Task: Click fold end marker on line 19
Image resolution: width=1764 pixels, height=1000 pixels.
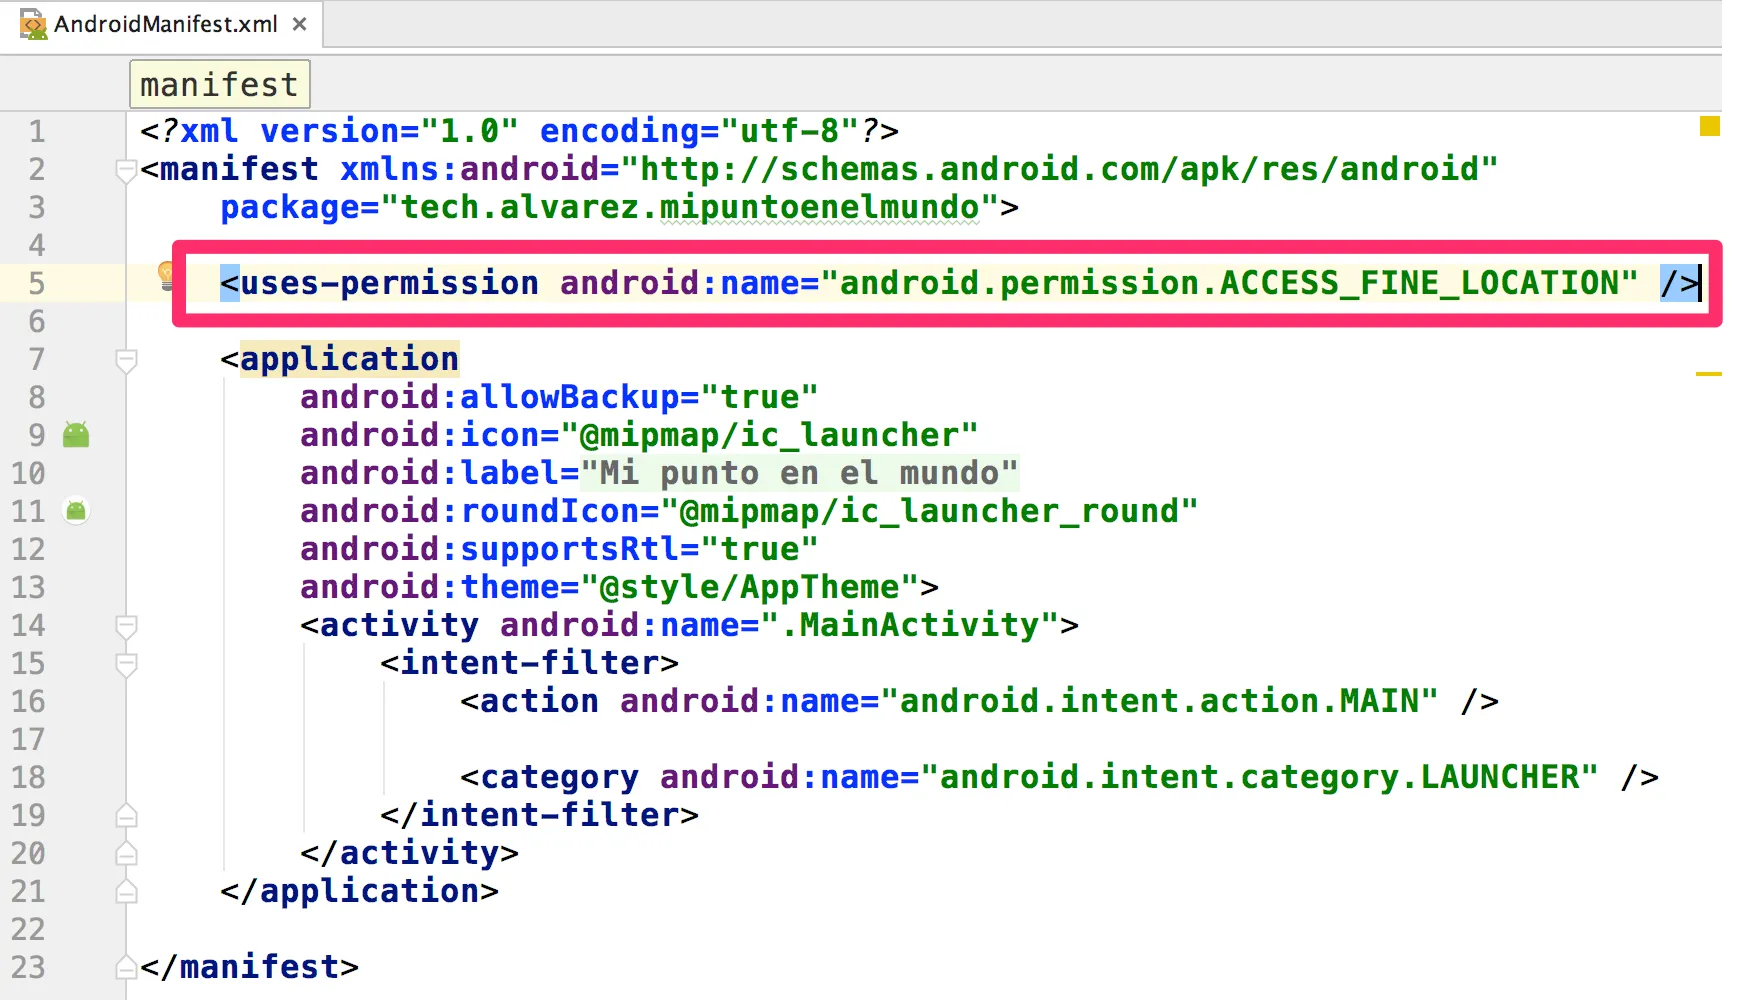Action: (x=126, y=815)
